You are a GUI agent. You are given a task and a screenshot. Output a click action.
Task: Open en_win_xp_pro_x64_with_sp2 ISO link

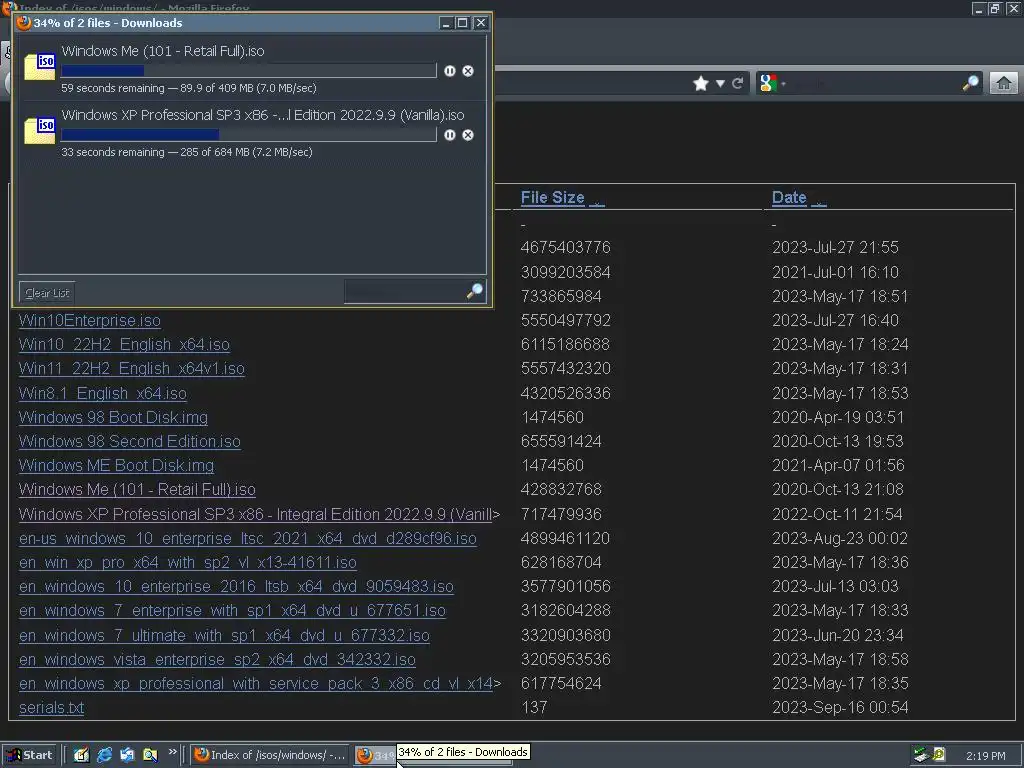tap(188, 562)
